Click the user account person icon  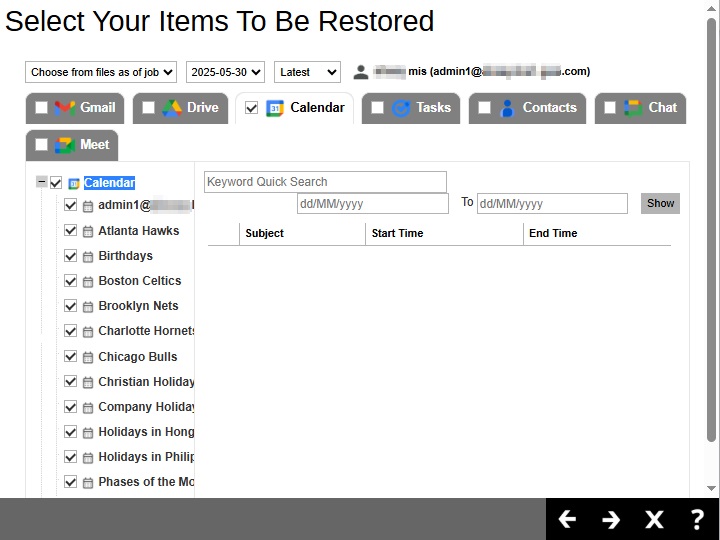coord(361,72)
